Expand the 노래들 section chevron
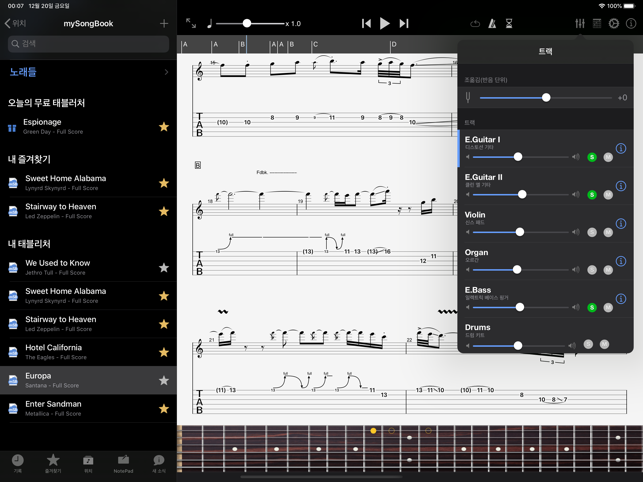The width and height of the screenshot is (643, 482). pos(166,72)
